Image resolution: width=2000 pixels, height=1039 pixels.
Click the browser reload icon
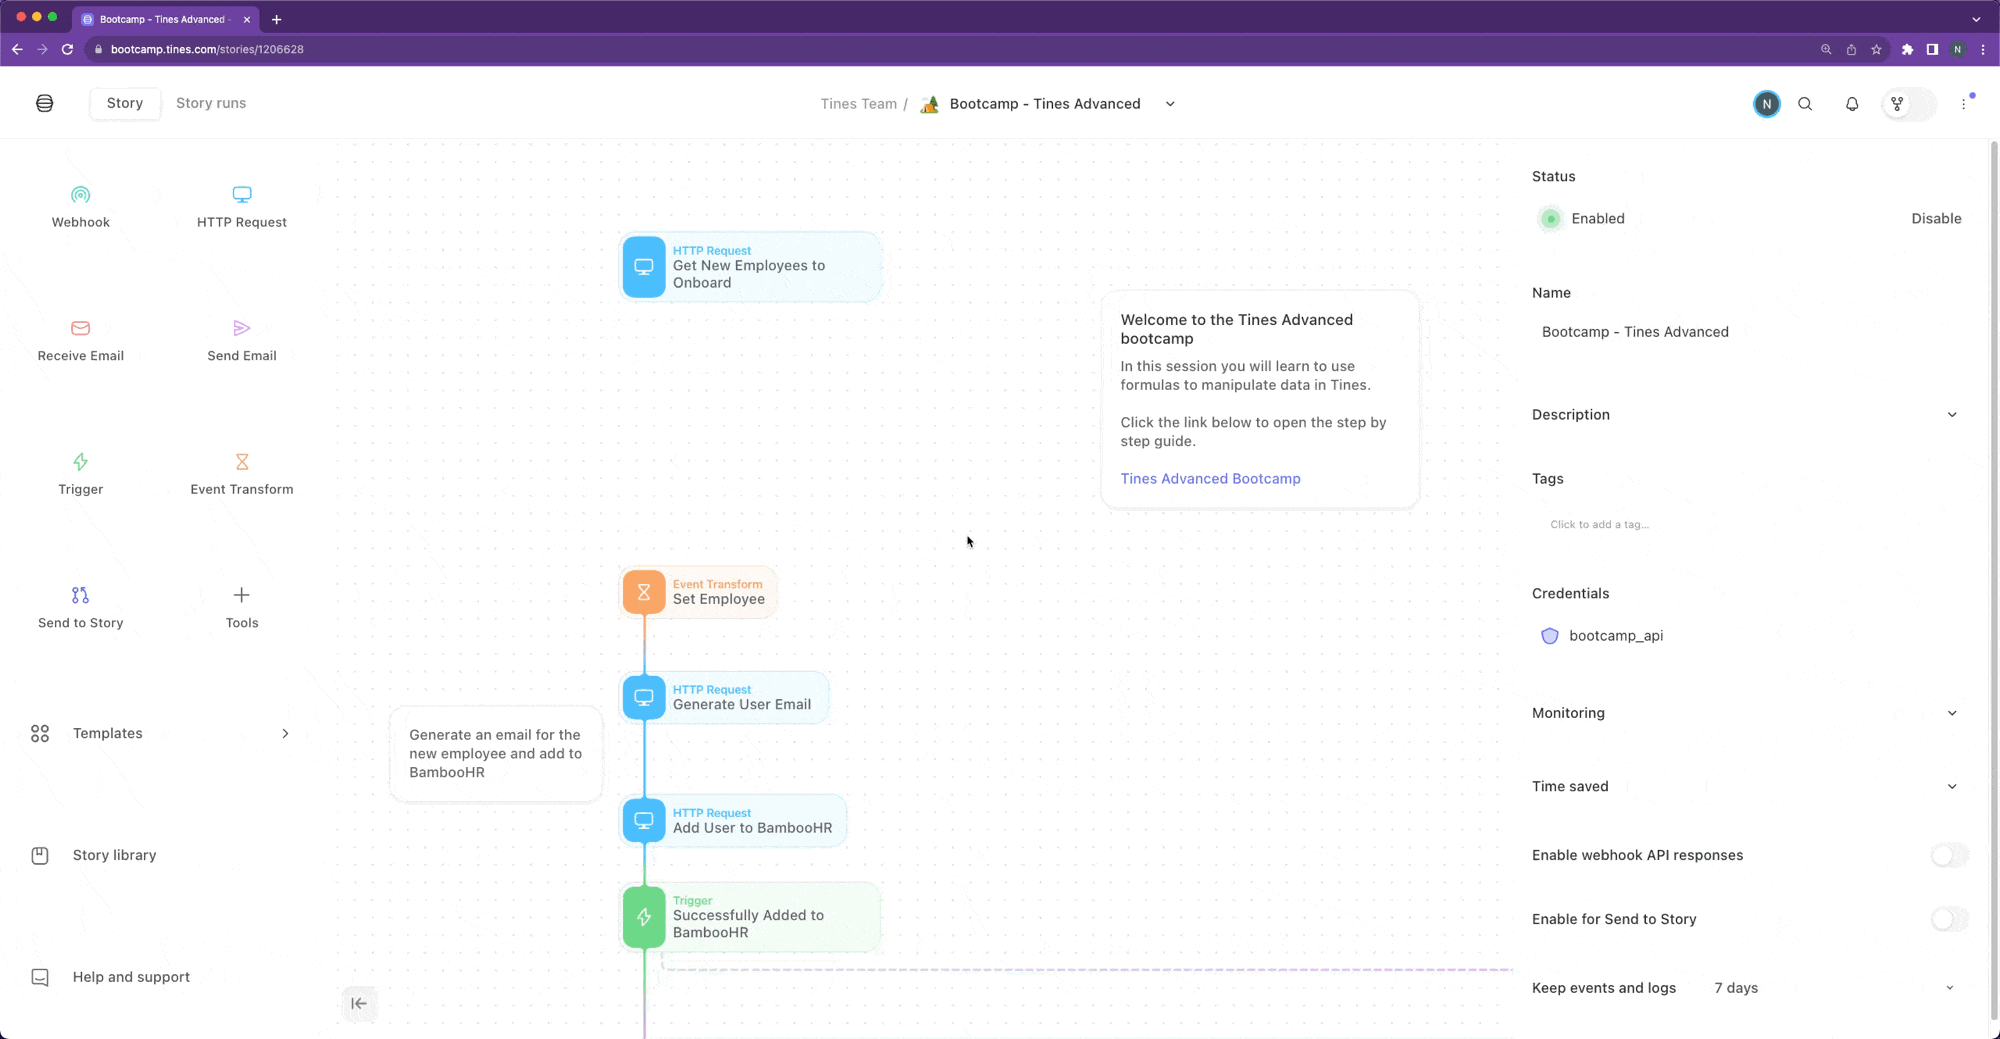tap(67, 49)
